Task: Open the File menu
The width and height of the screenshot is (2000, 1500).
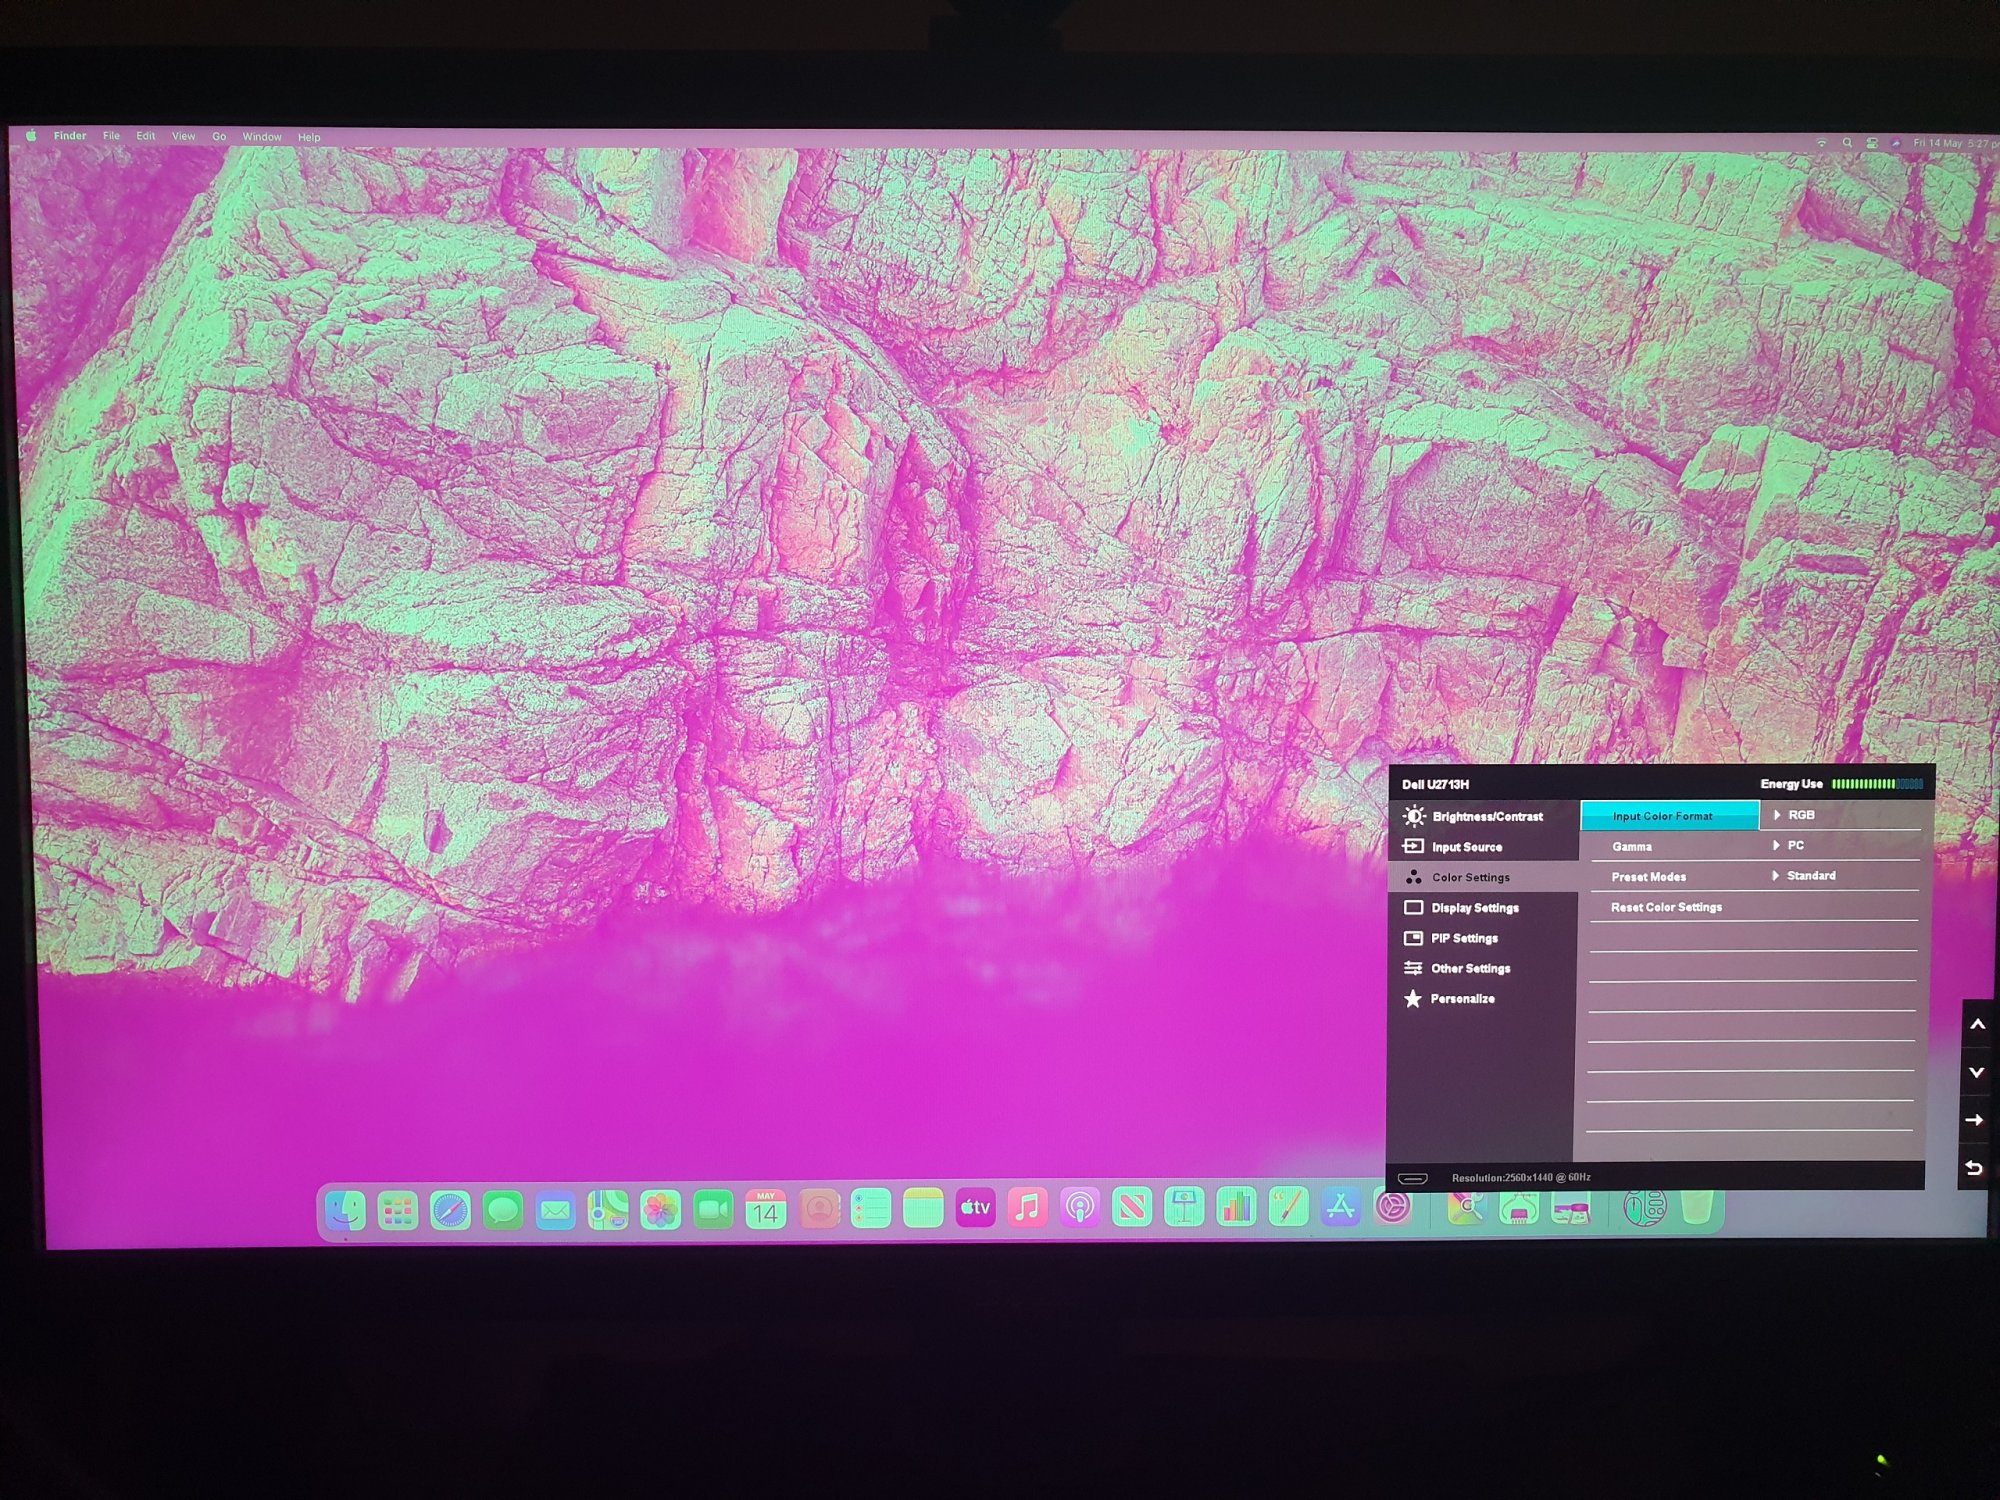Action: 111,136
